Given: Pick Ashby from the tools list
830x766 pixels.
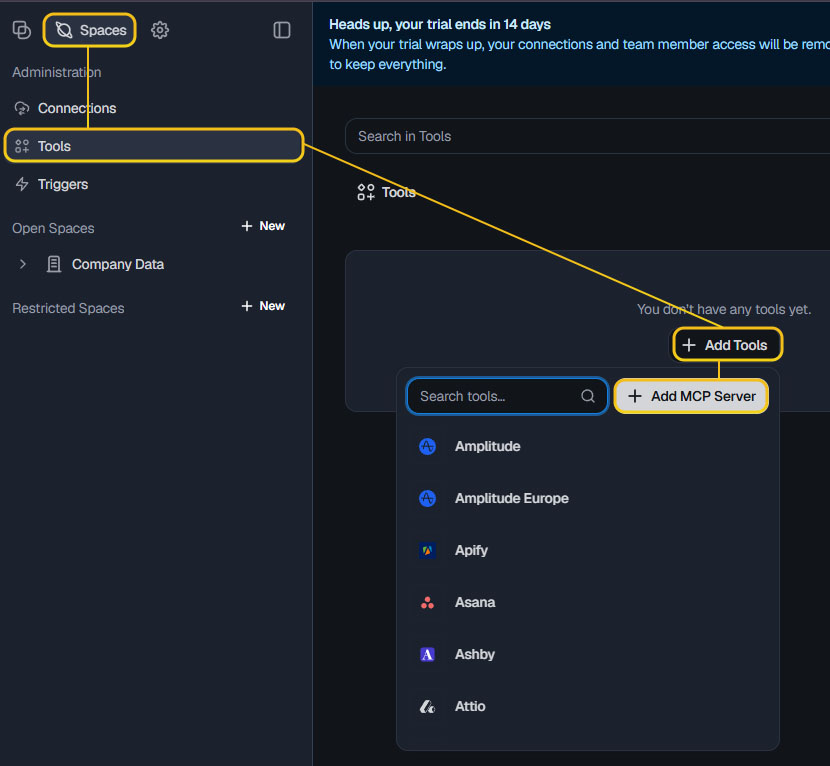Looking at the screenshot, I should click(x=588, y=654).
